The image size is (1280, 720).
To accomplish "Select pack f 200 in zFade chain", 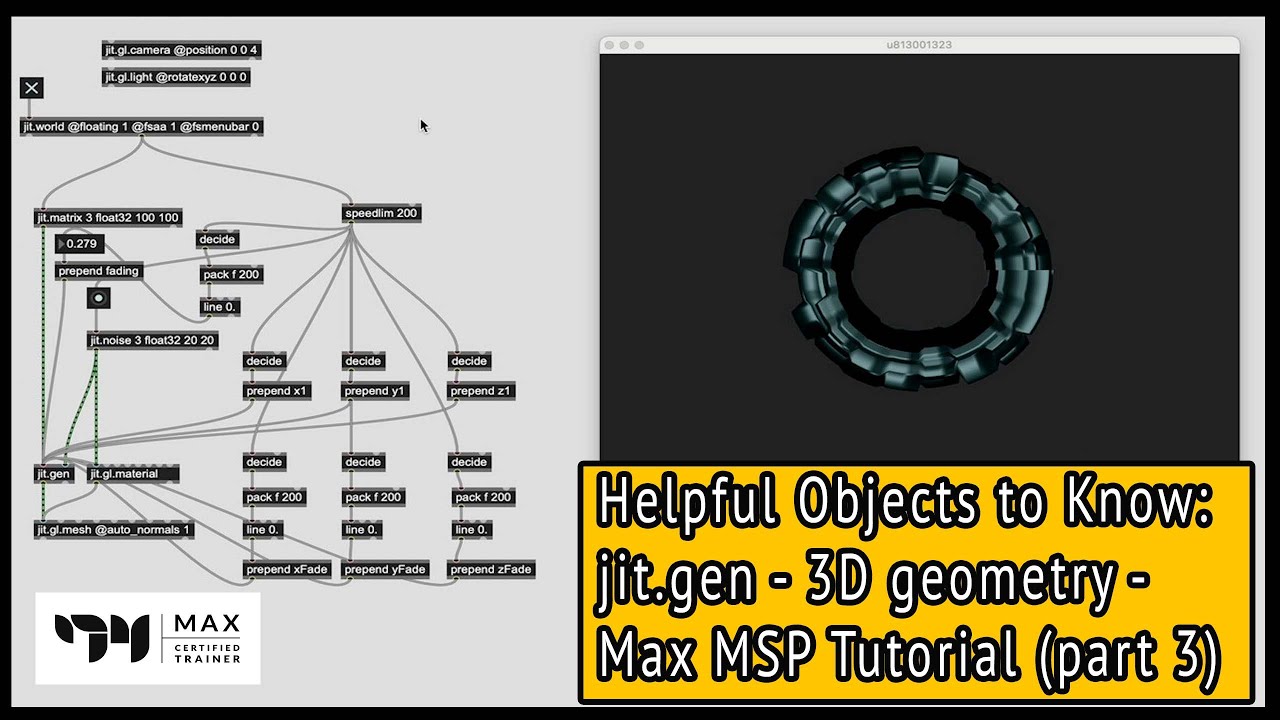I will pyautogui.click(x=484, y=497).
